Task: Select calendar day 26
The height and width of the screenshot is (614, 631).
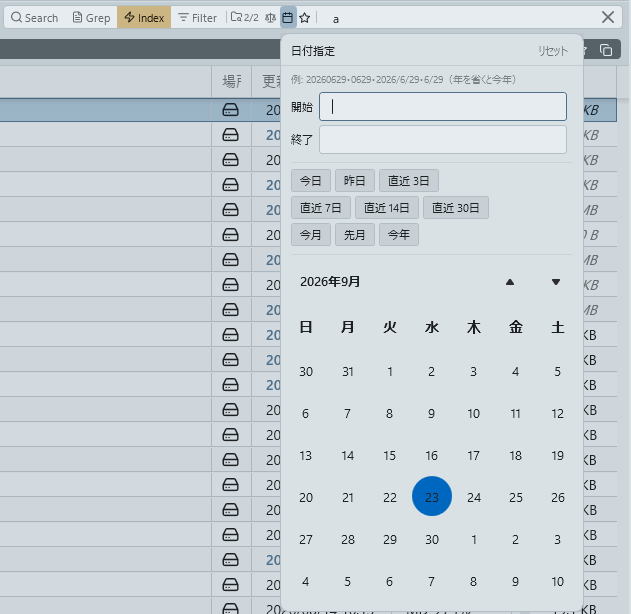Action: click(557, 498)
